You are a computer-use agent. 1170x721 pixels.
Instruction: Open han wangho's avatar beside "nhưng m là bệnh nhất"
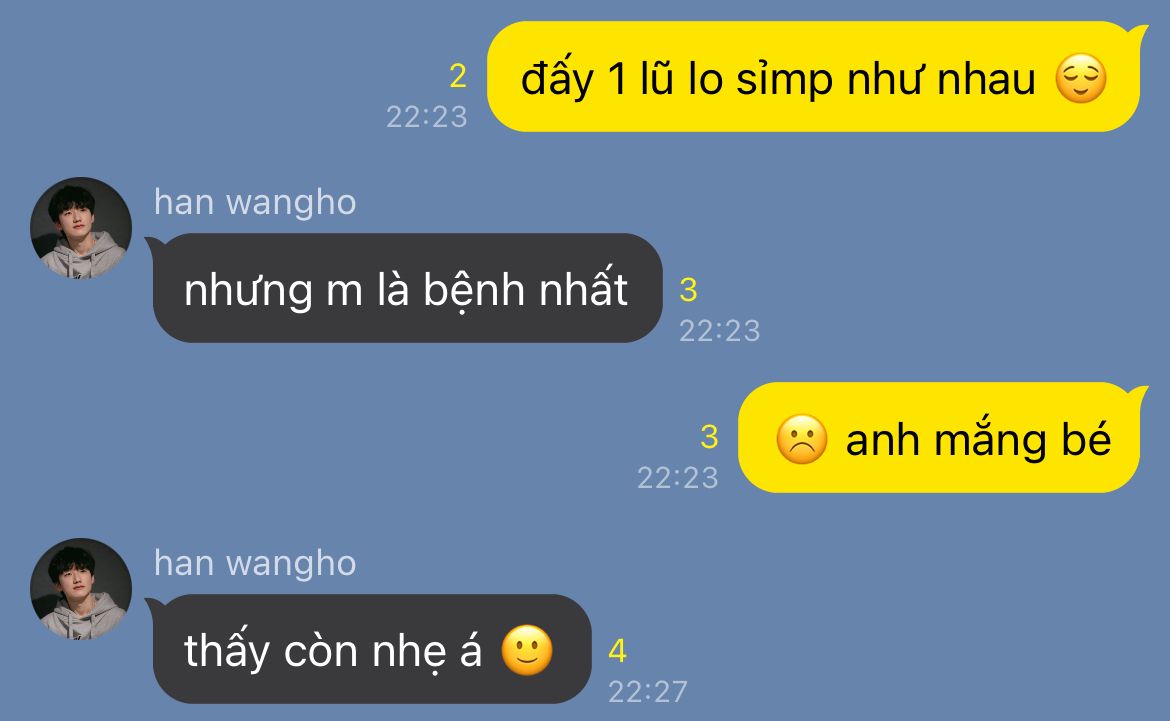(x=81, y=228)
